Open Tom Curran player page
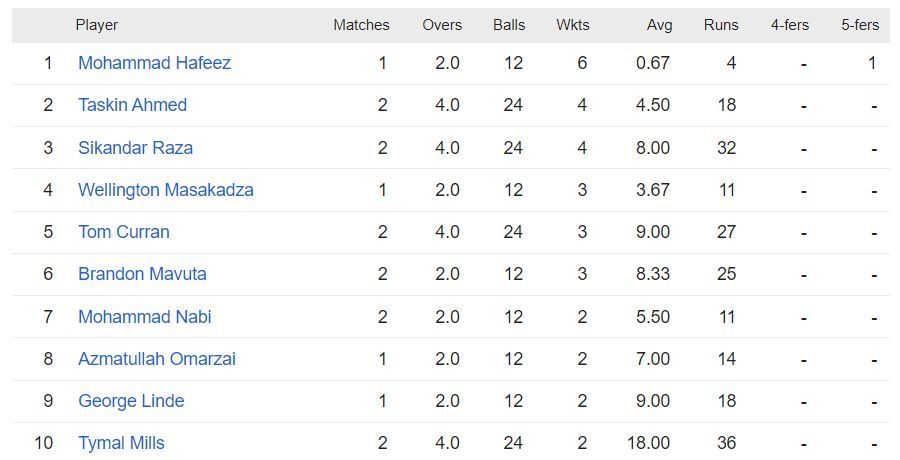This screenshot has width=900, height=460. [123, 232]
